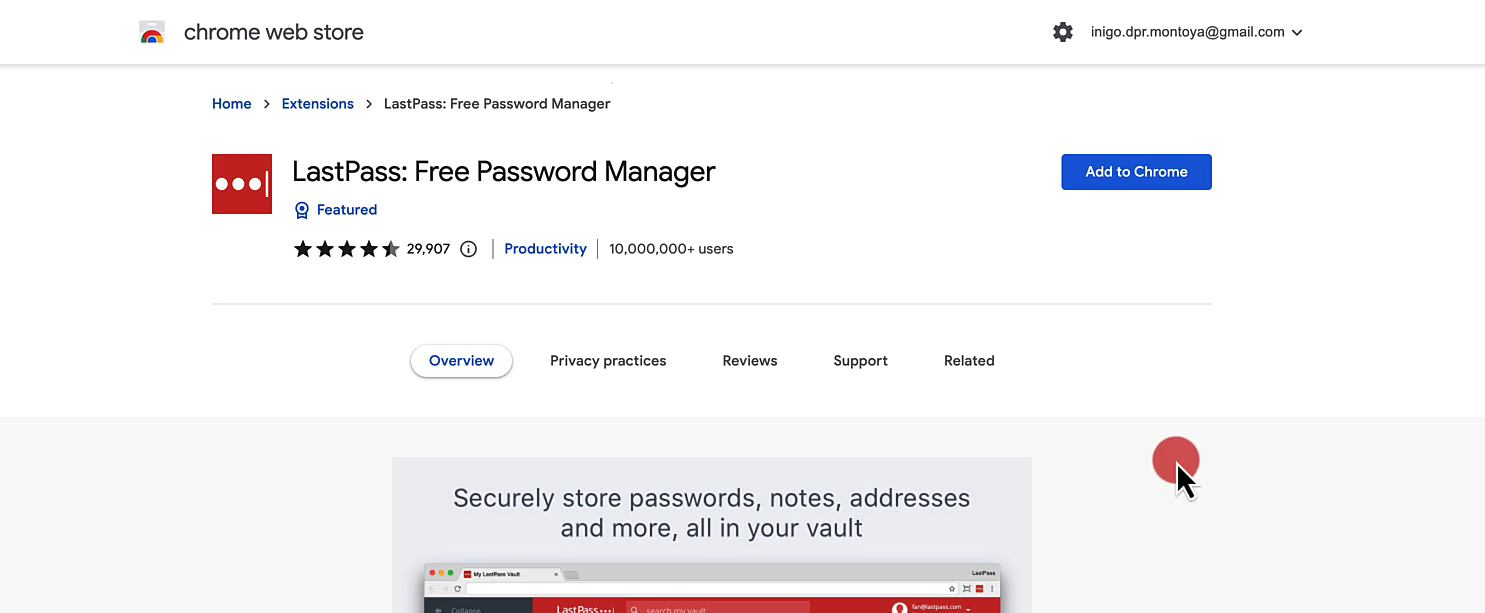Click the red LastPass extension logo

point(242,184)
